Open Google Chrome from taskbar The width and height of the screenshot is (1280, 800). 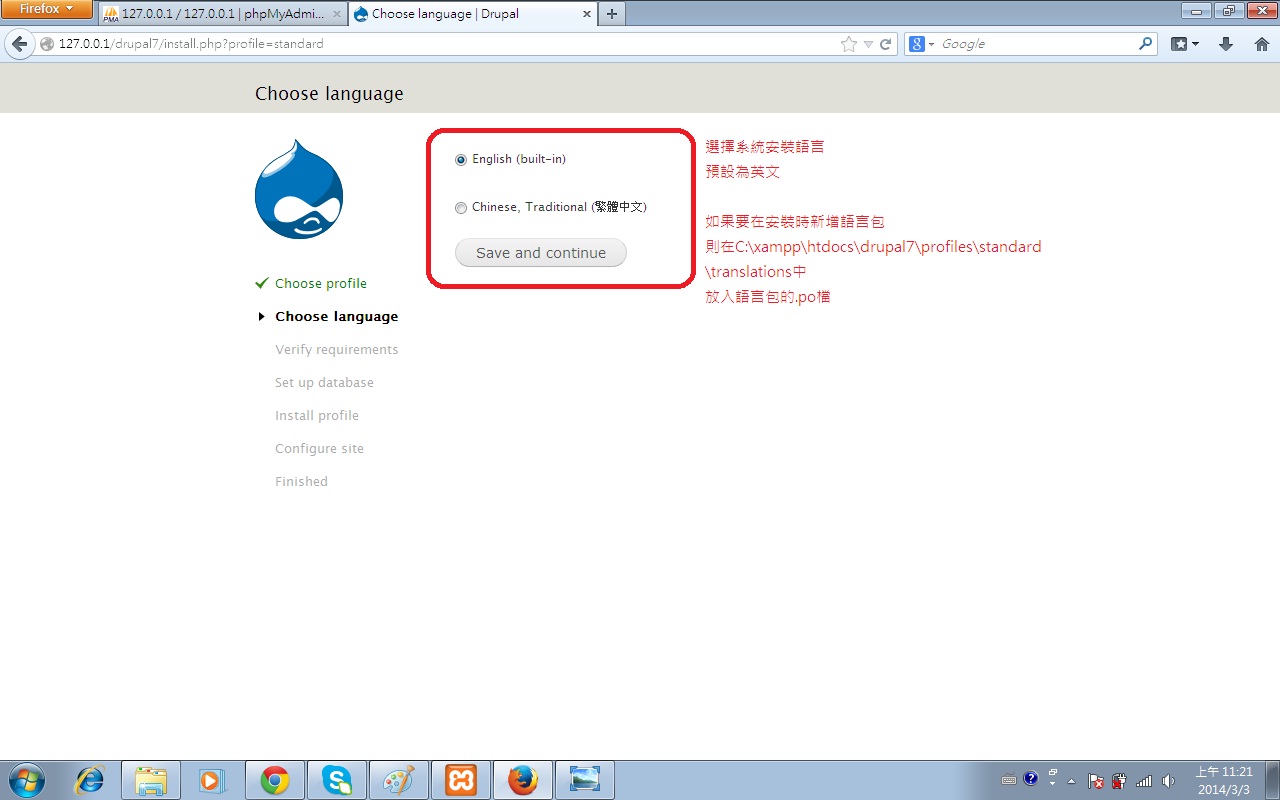pos(275,780)
